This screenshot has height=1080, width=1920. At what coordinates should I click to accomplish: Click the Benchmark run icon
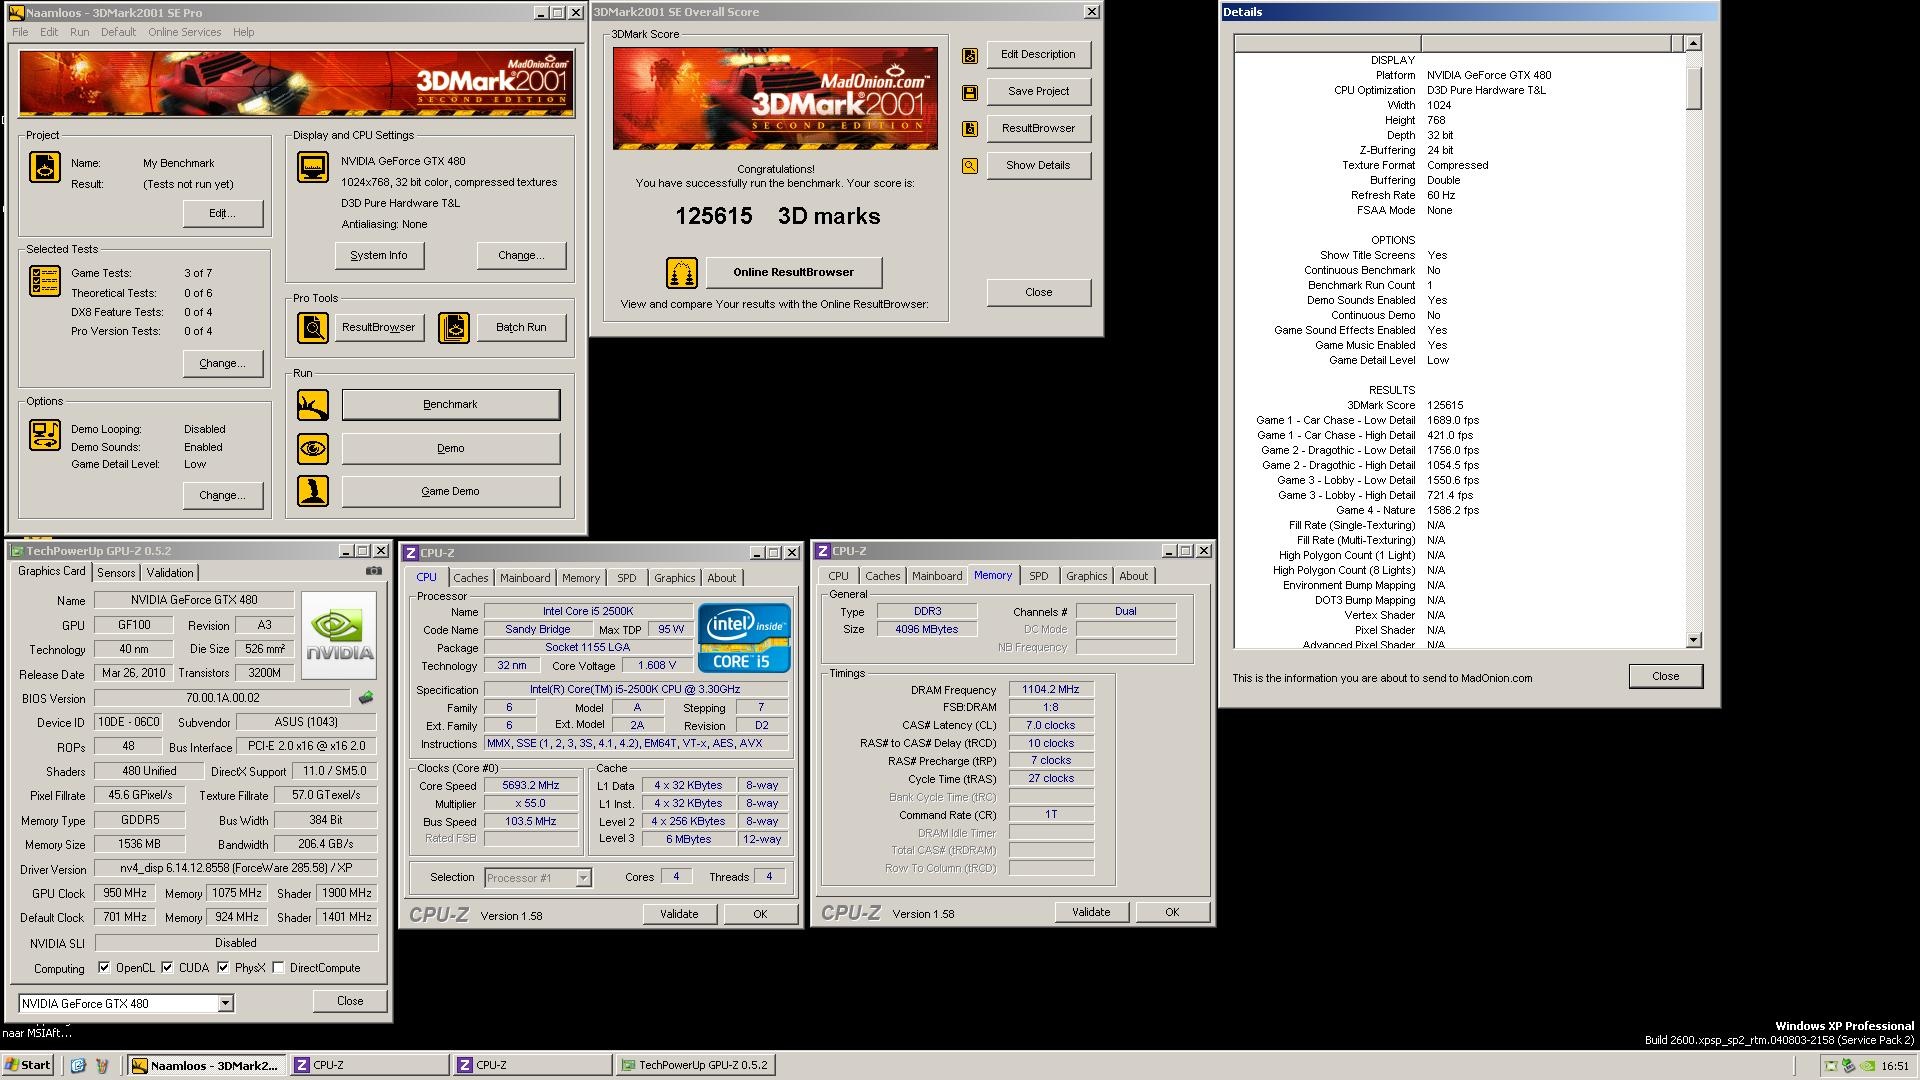312,405
